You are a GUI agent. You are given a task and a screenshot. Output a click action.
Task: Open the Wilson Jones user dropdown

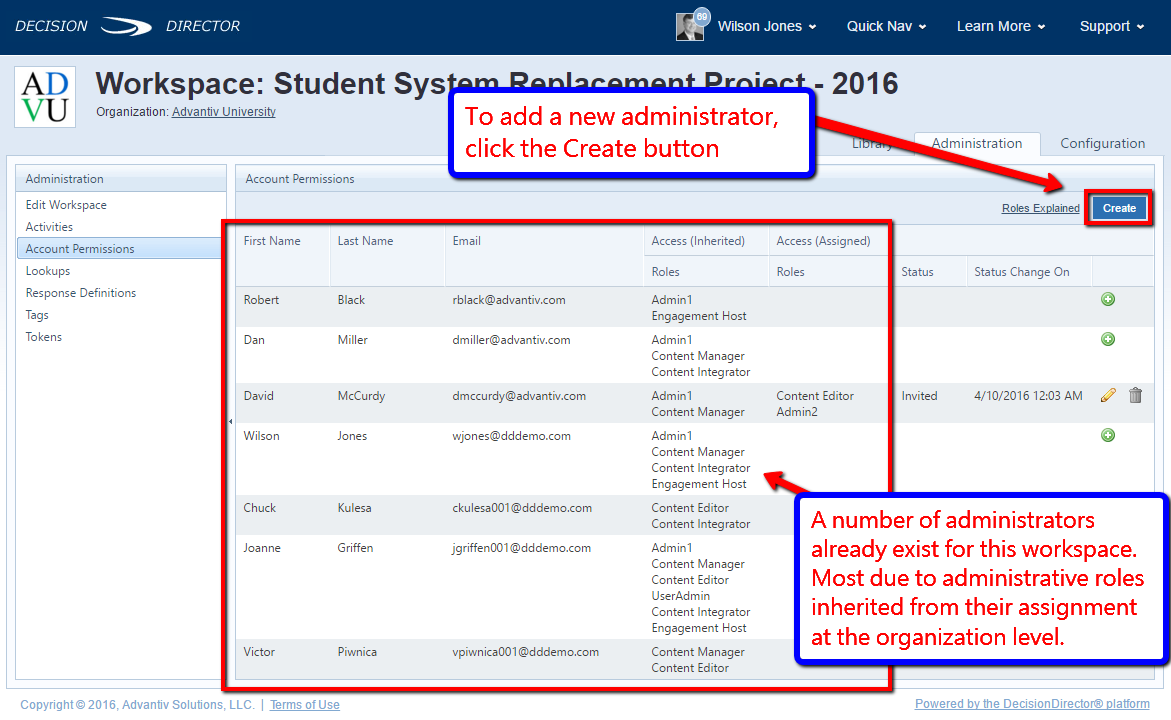point(767,27)
